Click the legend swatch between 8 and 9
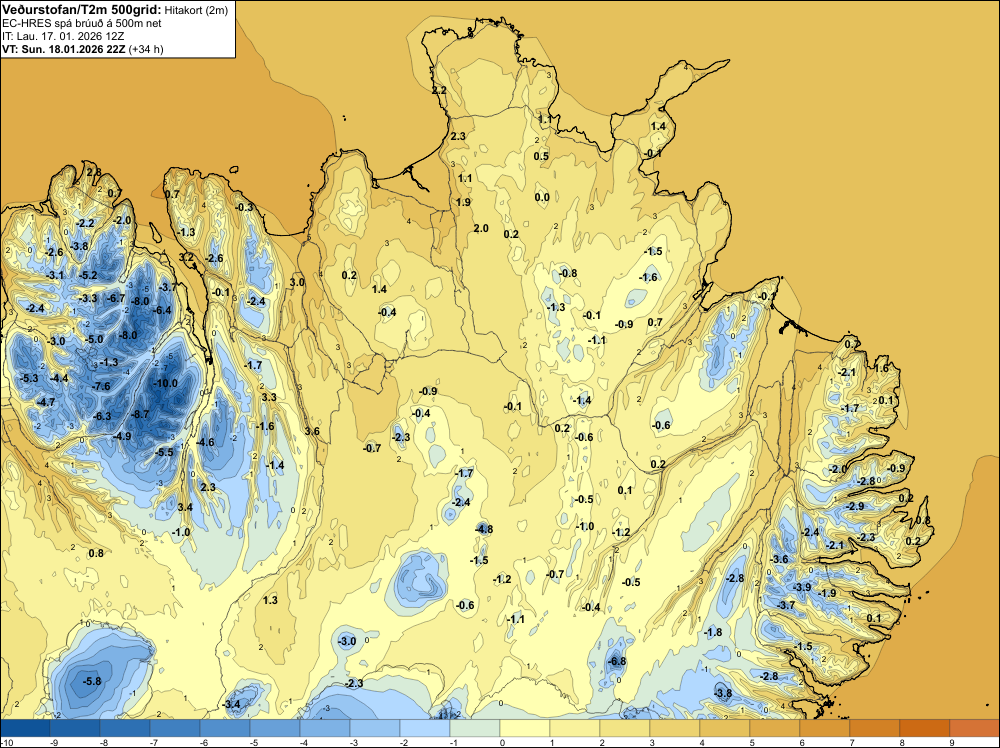 coord(925,728)
